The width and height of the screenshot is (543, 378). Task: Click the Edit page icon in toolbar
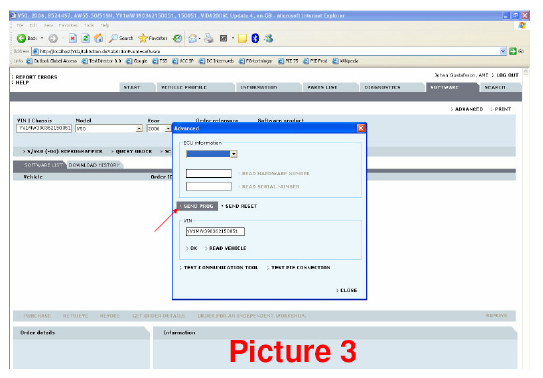click(223, 38)
